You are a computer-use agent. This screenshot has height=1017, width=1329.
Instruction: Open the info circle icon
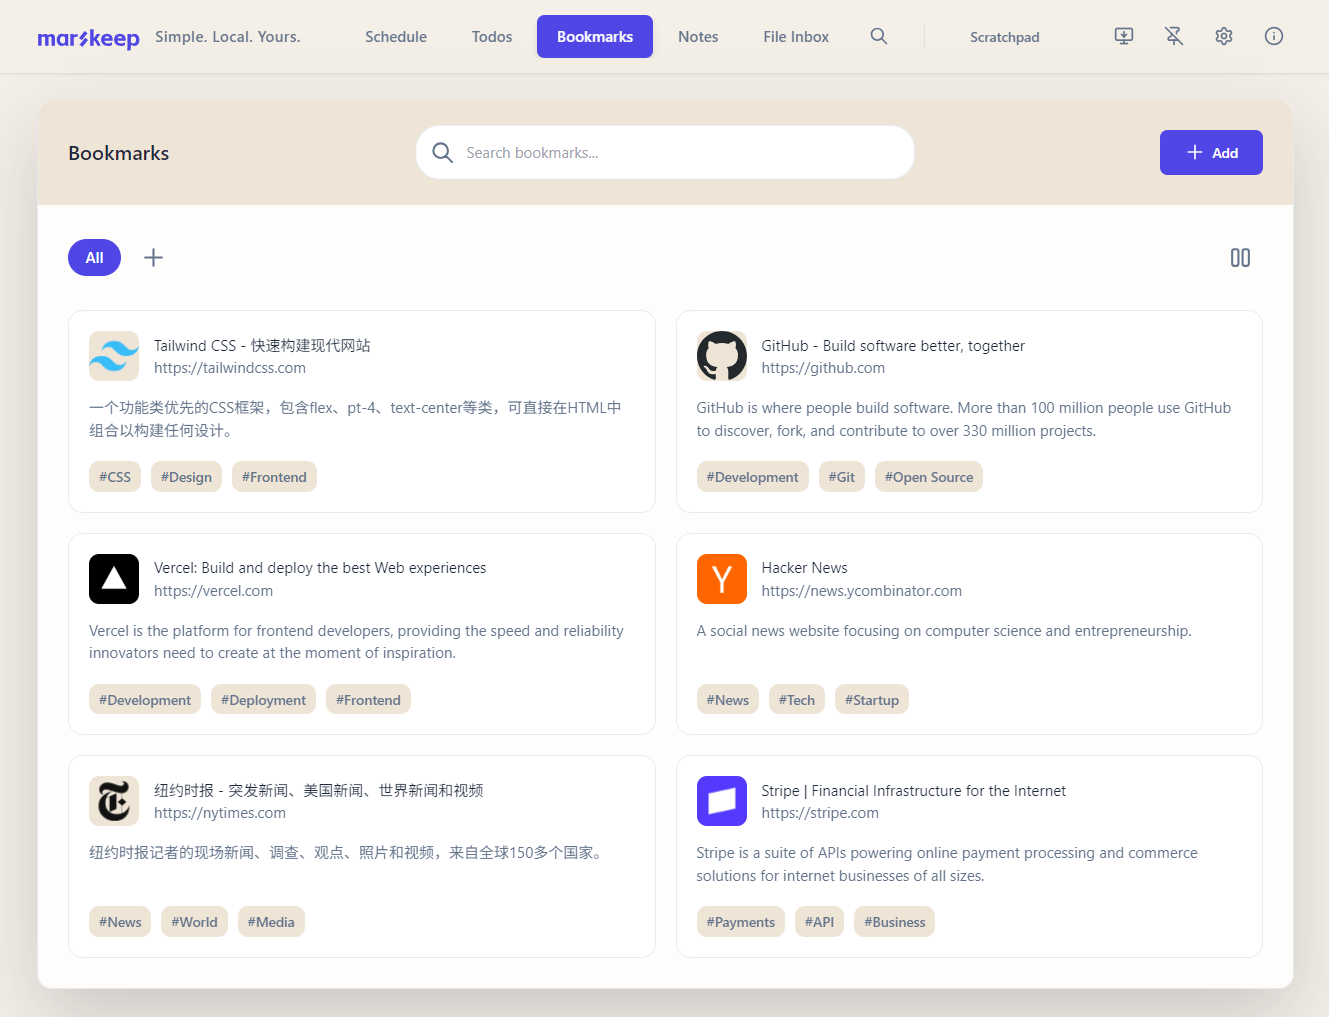pyautogui.click(x=1274, y=36)
